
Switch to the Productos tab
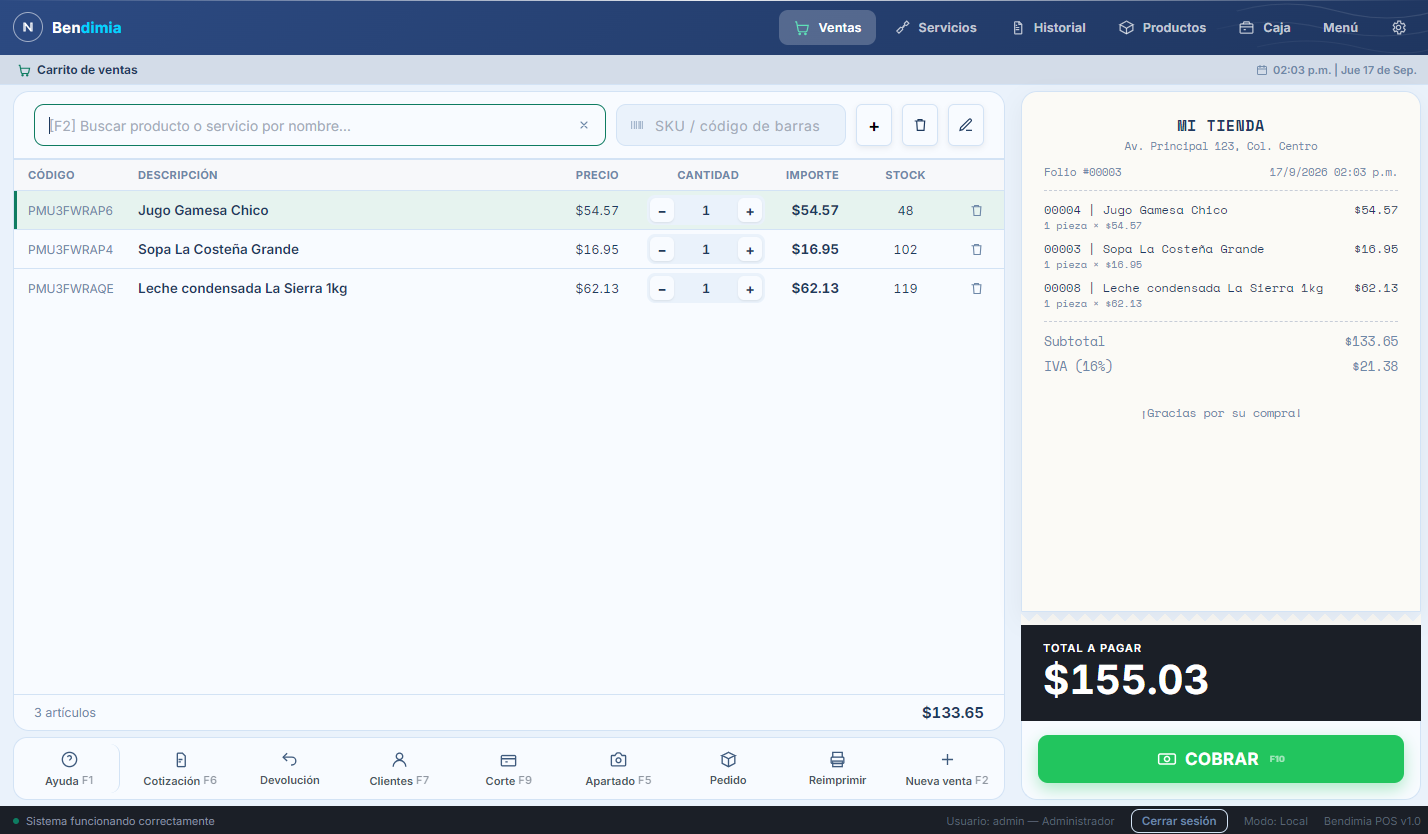coord(1162,28)
